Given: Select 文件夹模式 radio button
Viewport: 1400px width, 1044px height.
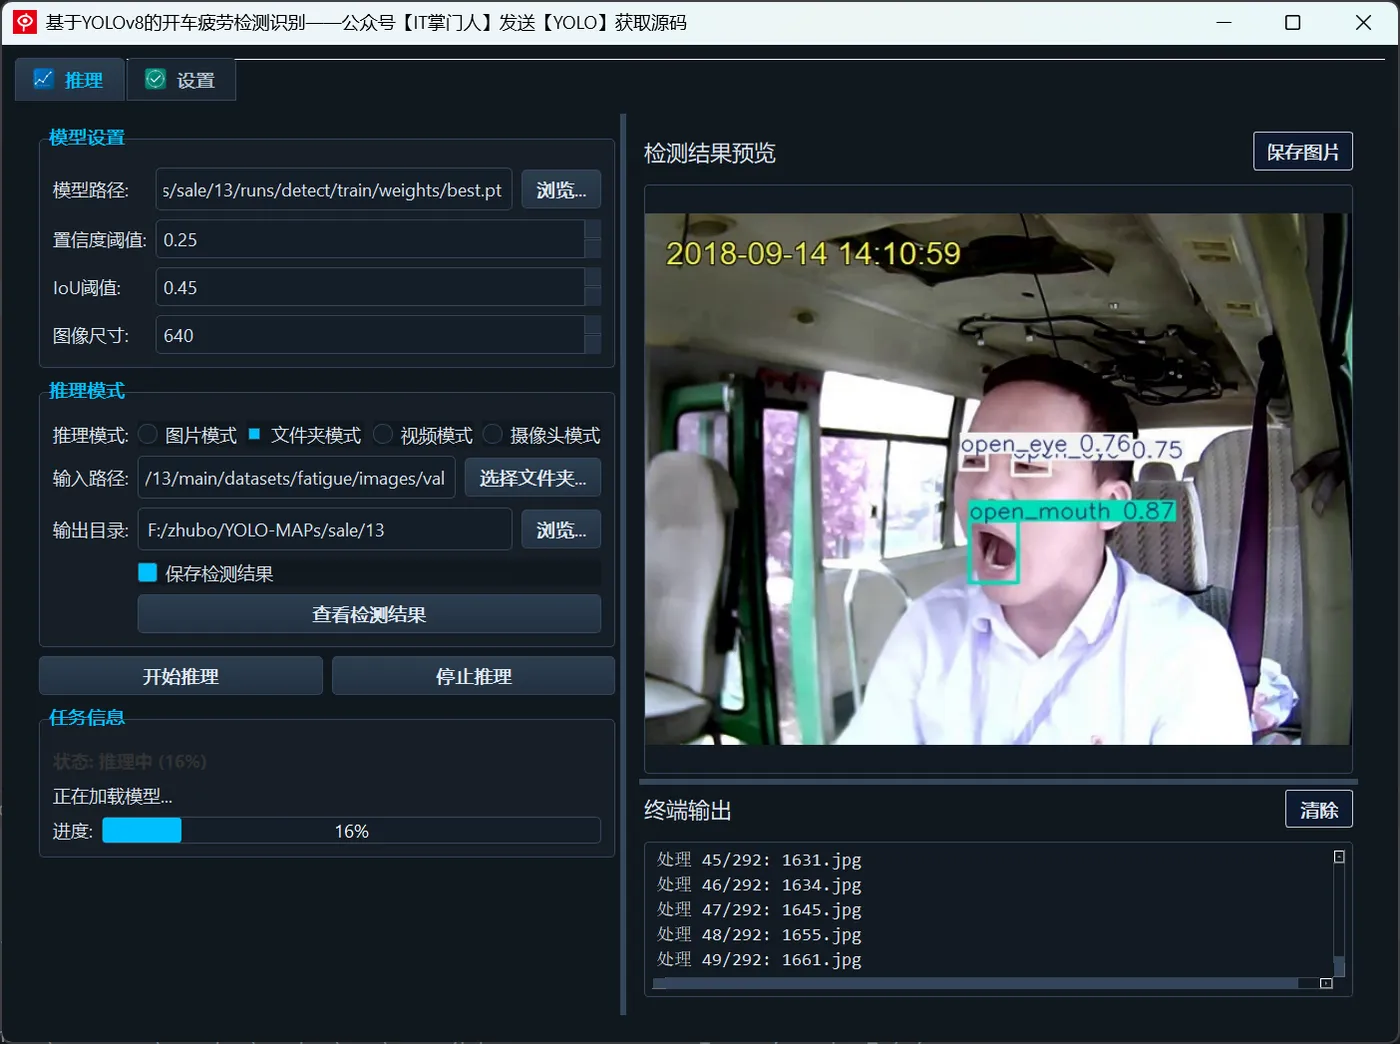Looking at the screenshot, I should click(254, 434).
